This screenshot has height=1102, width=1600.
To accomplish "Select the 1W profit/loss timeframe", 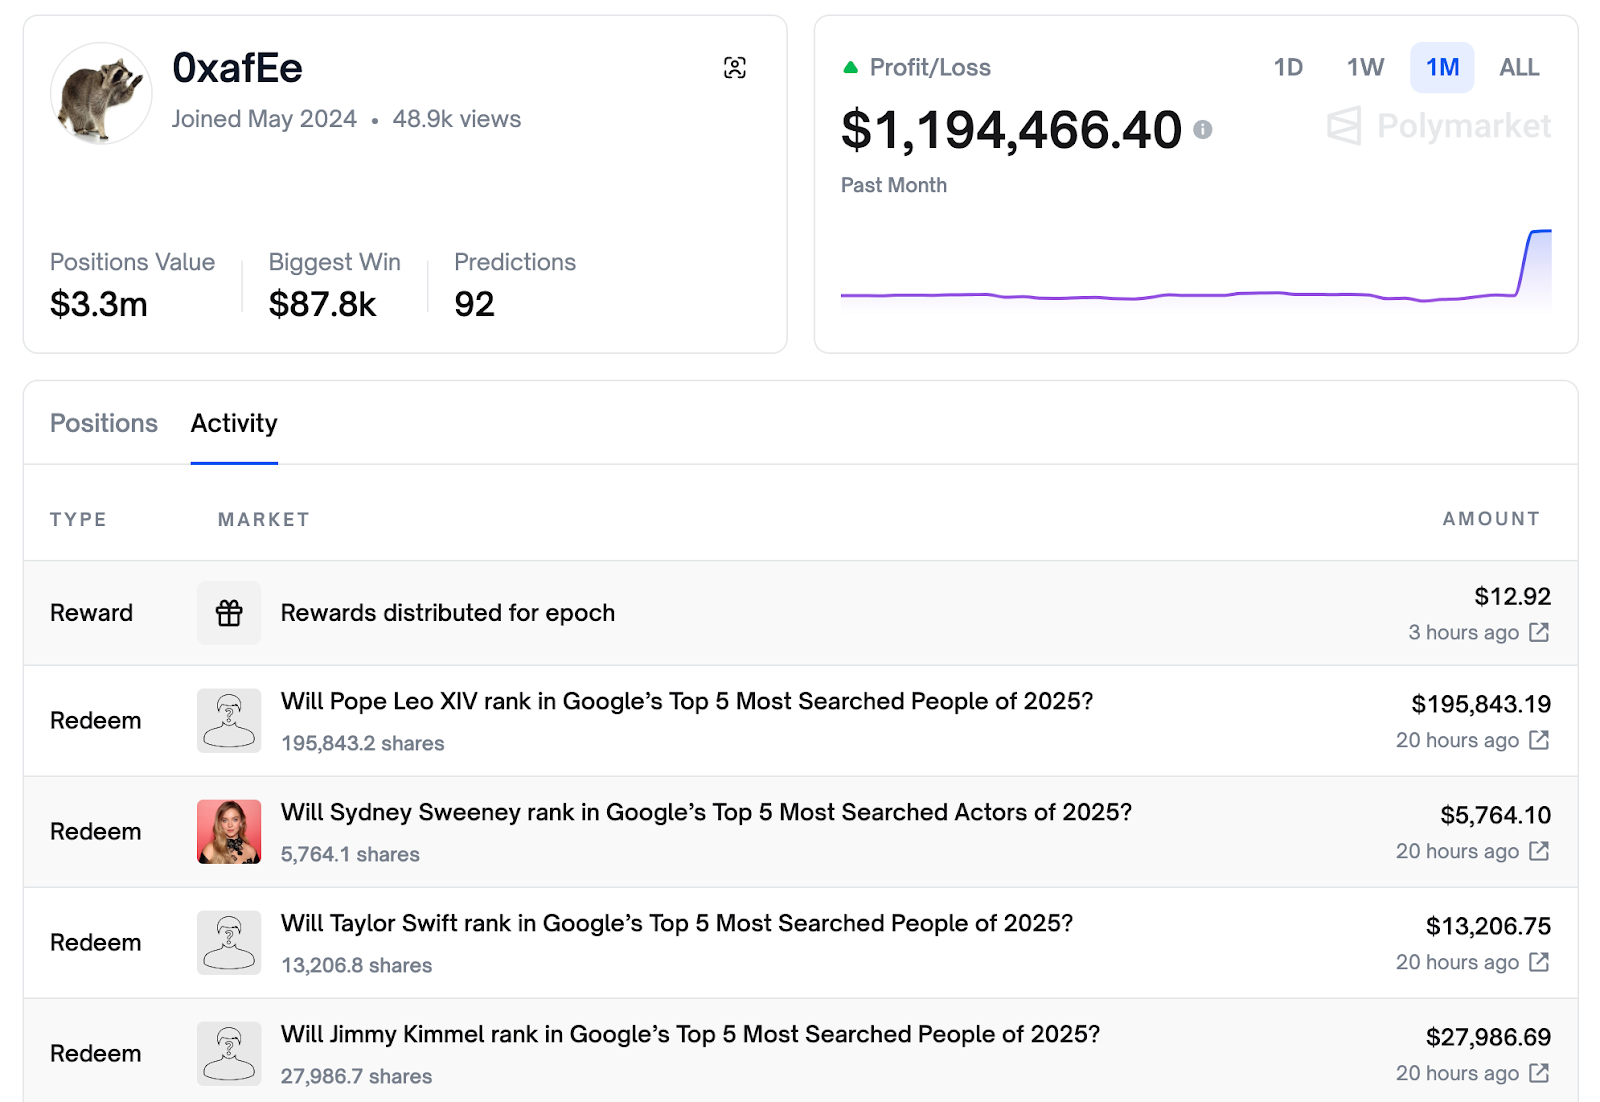I will [1365, 68].
